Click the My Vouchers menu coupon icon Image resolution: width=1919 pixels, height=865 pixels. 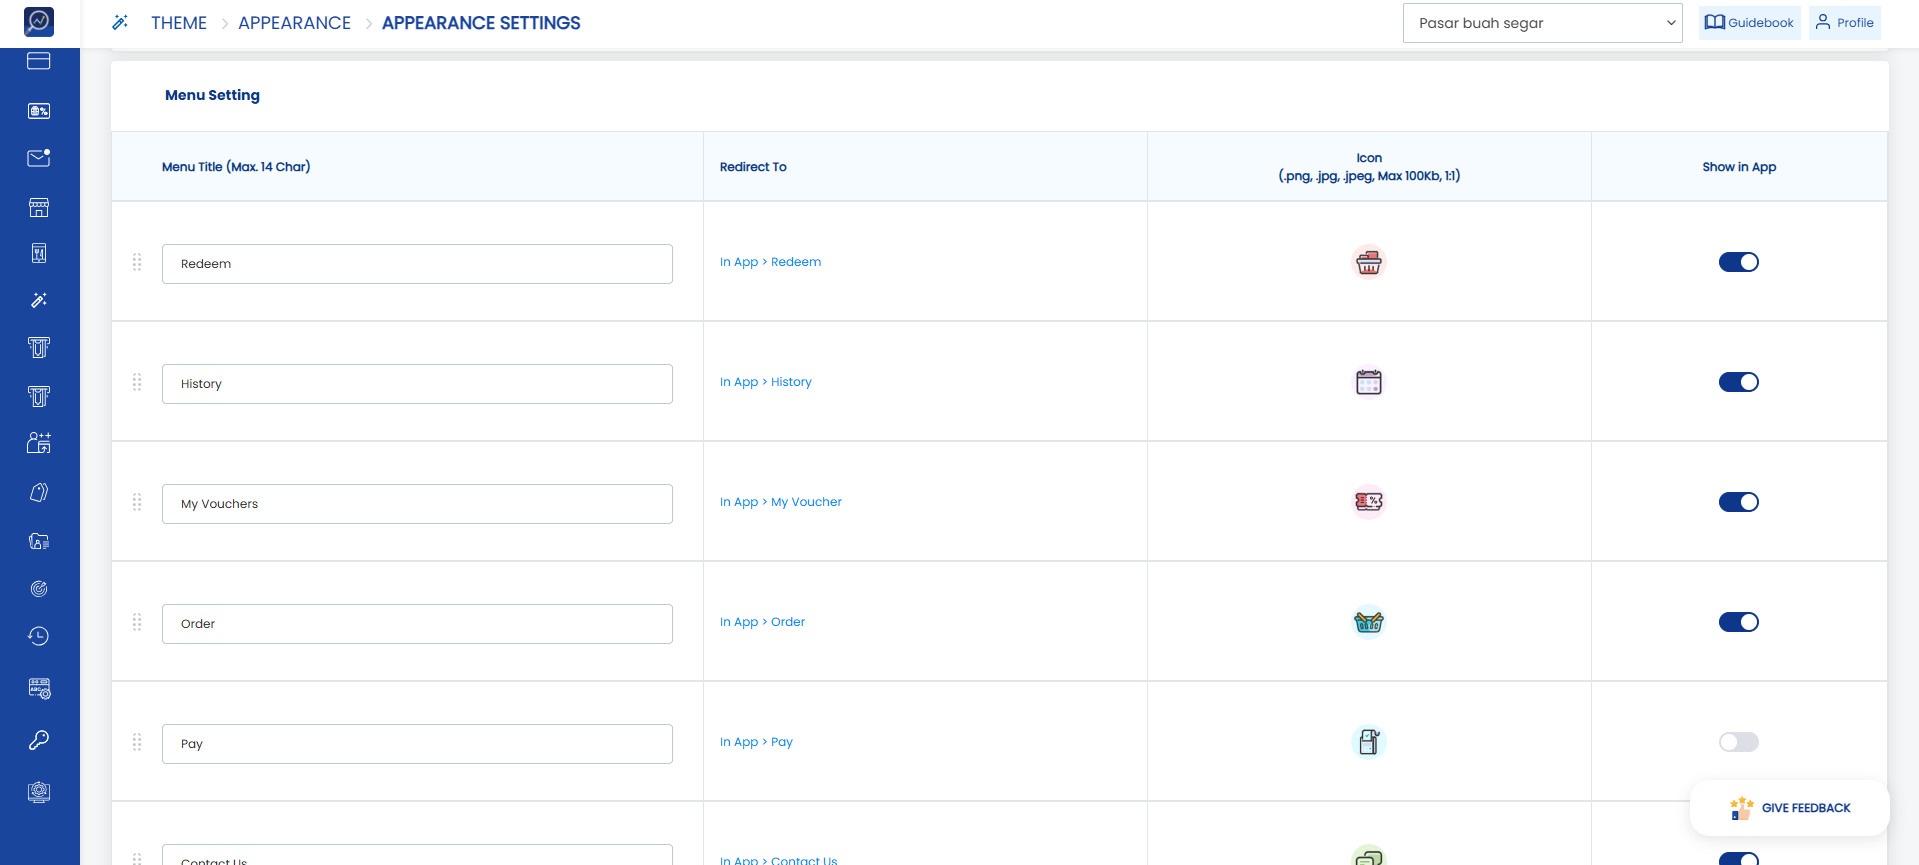(x=1369, y=502)
